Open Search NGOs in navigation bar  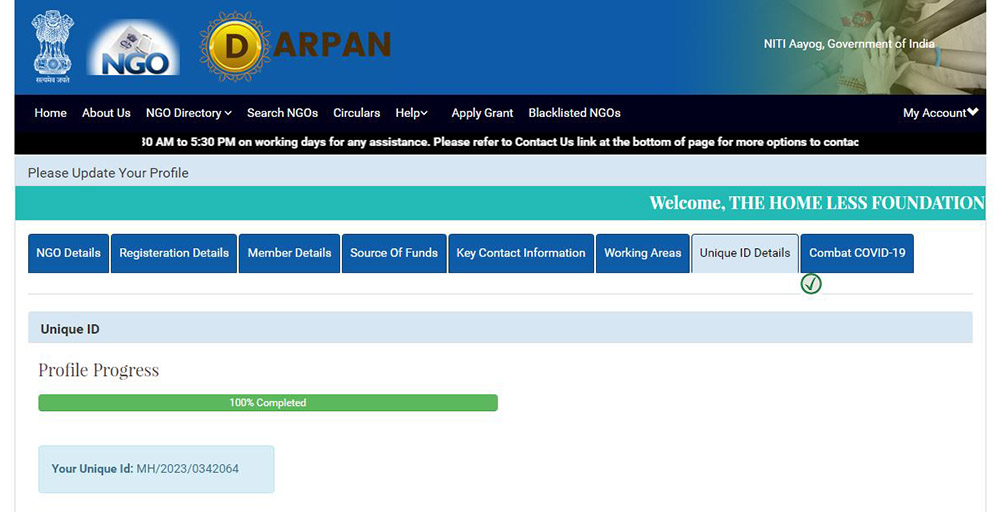[x=283, y=113]
